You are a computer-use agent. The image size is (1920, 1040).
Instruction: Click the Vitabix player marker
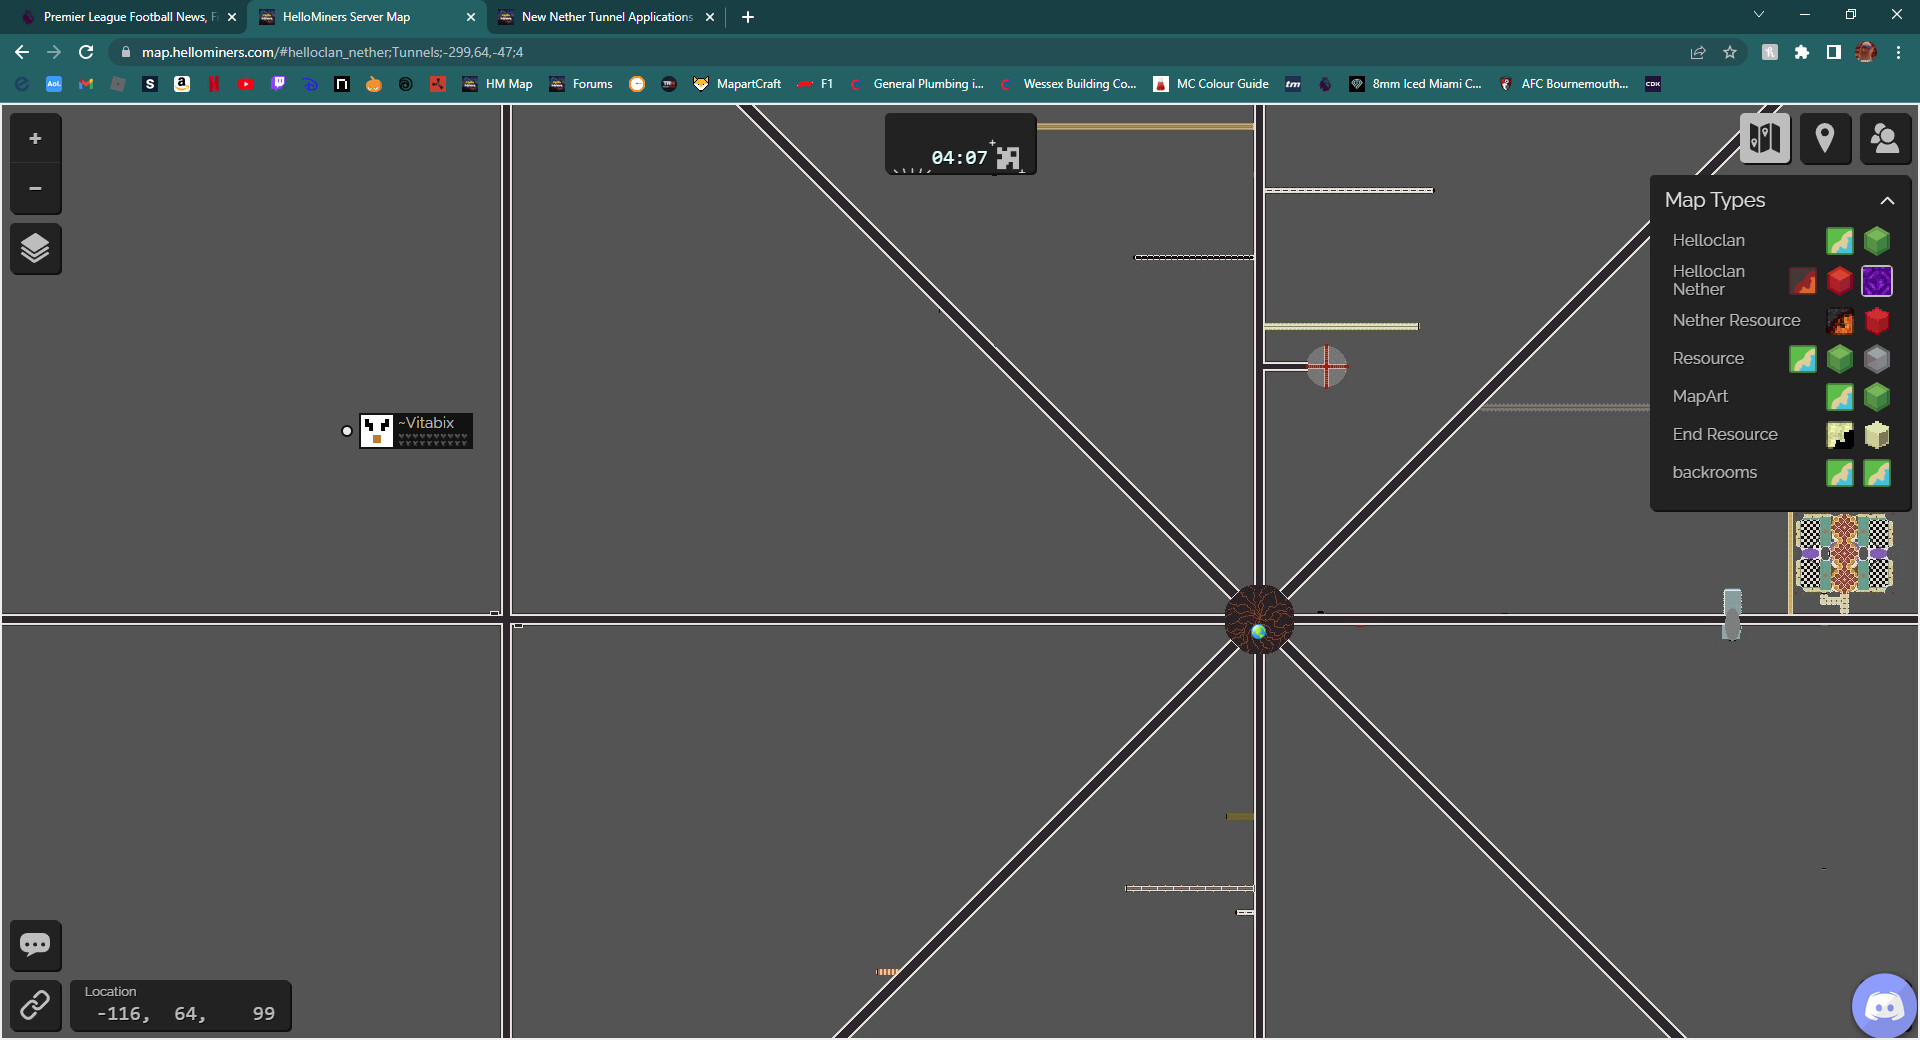coord(377,431)
